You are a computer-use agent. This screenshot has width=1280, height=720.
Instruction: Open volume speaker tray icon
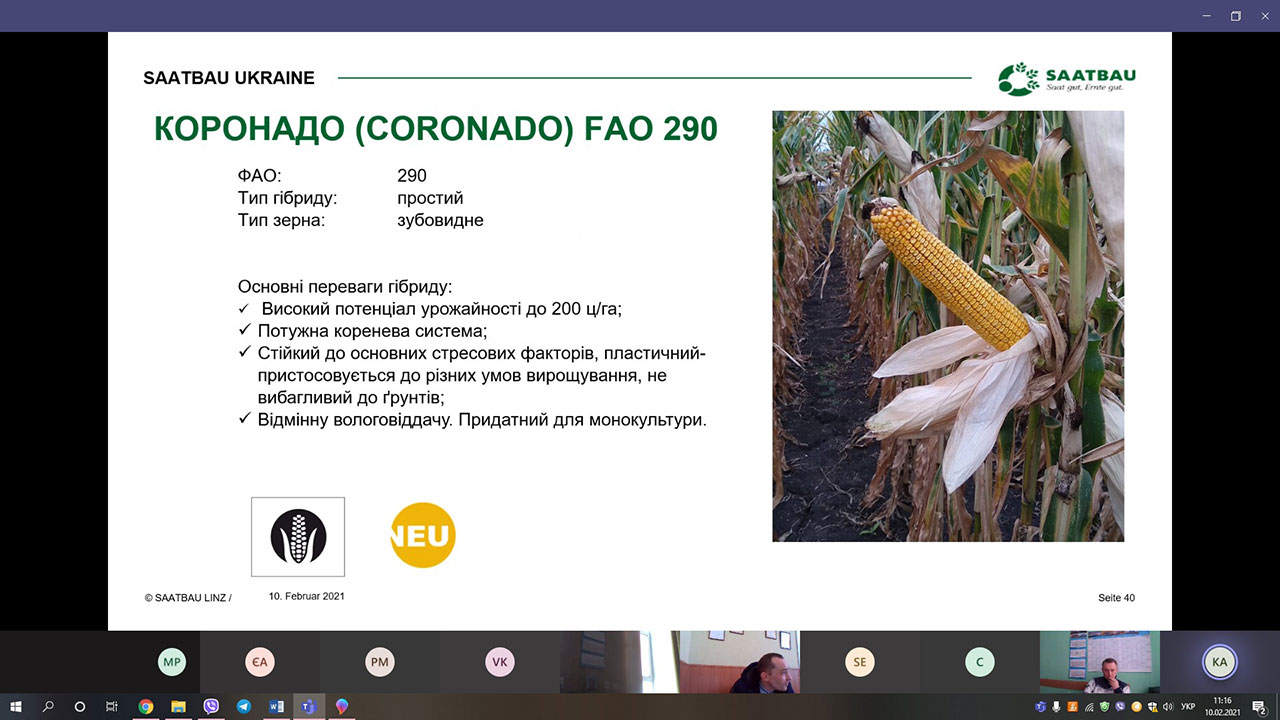[x=1168, y=707]
